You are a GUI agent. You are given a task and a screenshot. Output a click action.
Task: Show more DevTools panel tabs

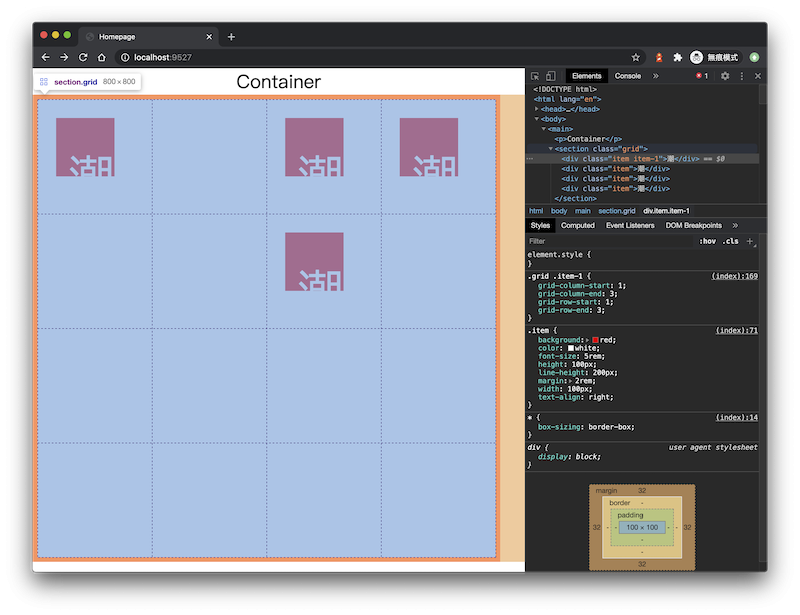(x=656, y=76)
